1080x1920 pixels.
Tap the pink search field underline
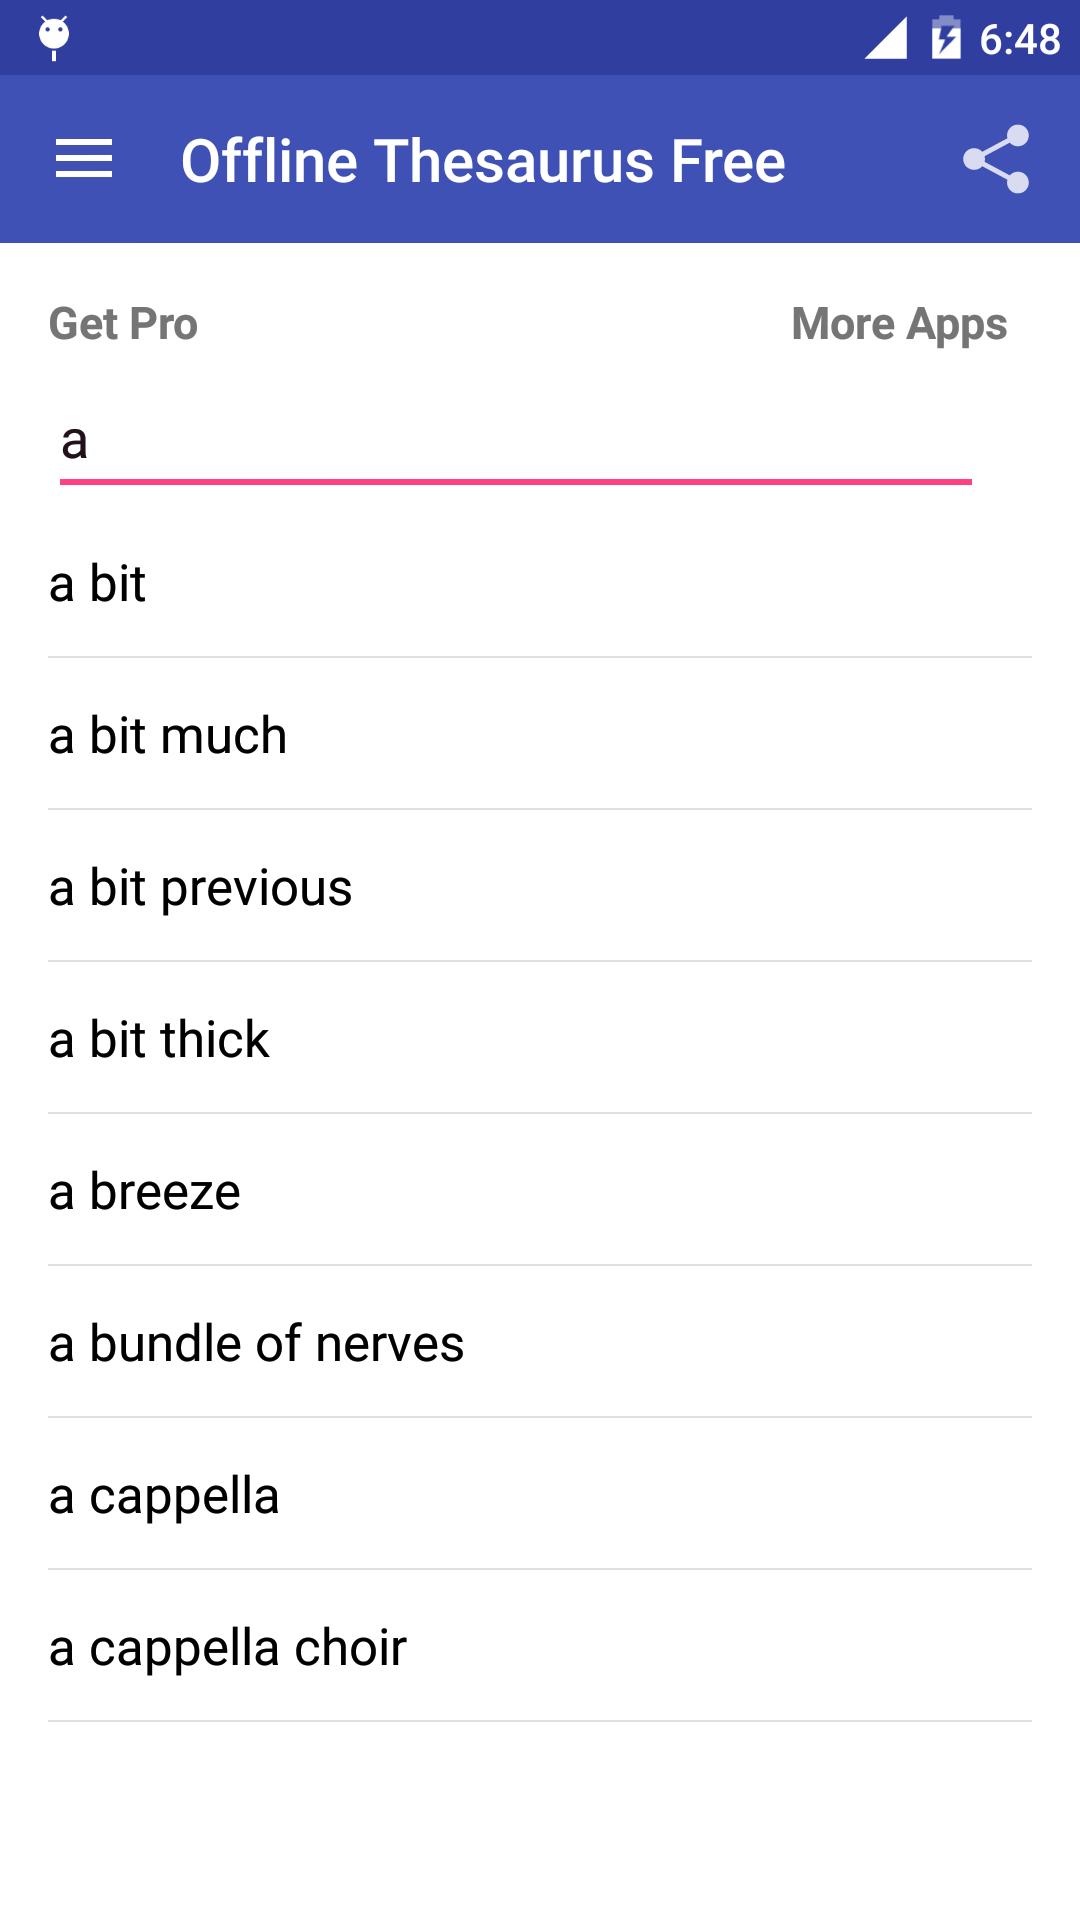pyautogui.click(x=516, y=481)
